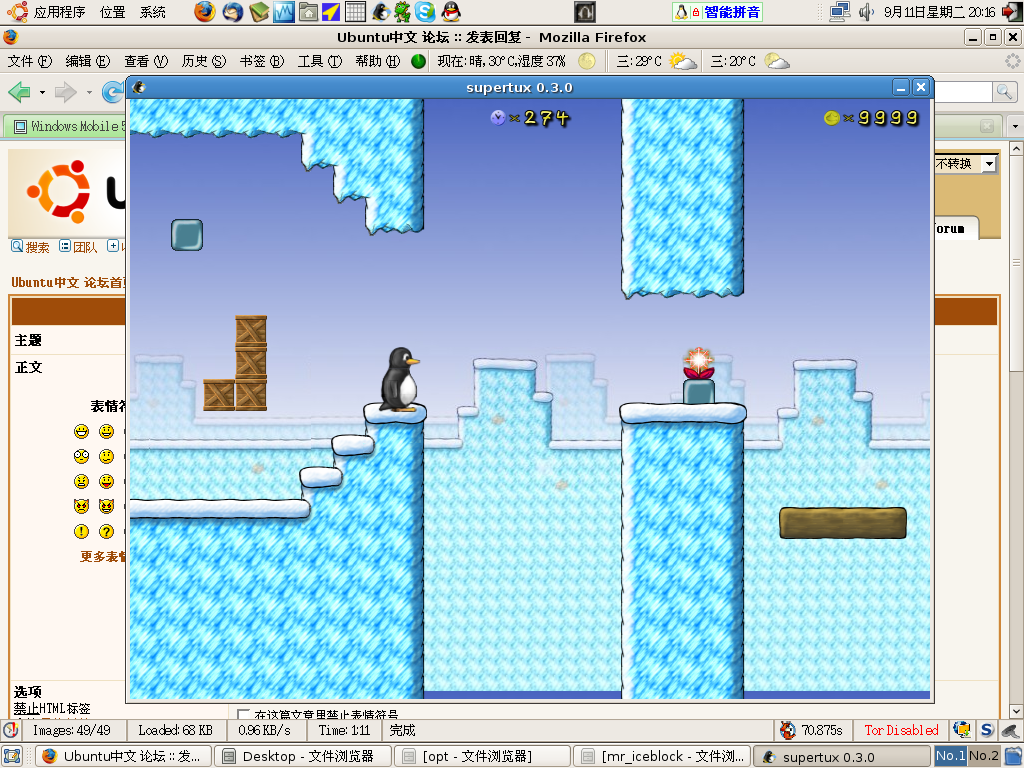Screen dimensions: 1024x768
Task: Open the green book launcher icon
Action: pyautogui.click(x=259, y=12)
